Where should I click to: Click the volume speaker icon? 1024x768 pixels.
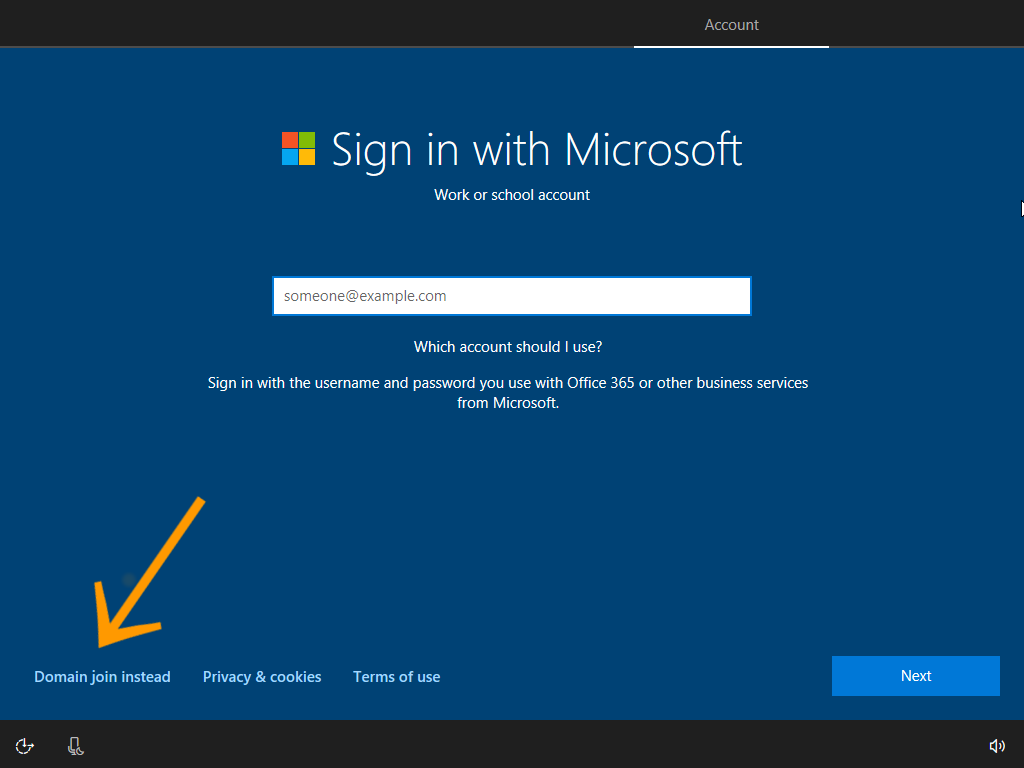(x=997, y=746)
